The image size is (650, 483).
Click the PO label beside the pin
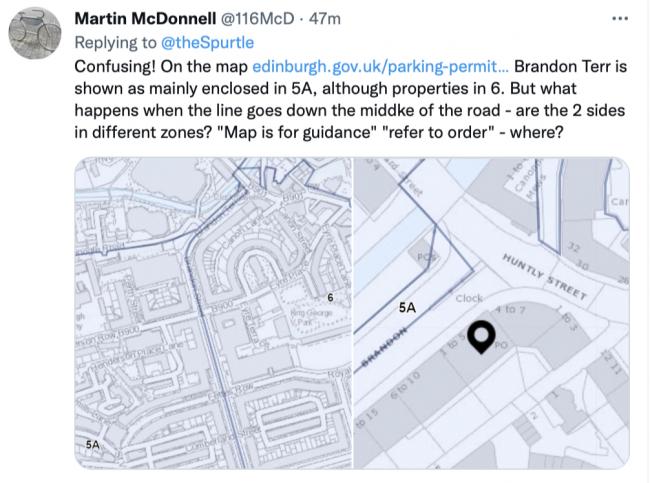pos(501,345)
